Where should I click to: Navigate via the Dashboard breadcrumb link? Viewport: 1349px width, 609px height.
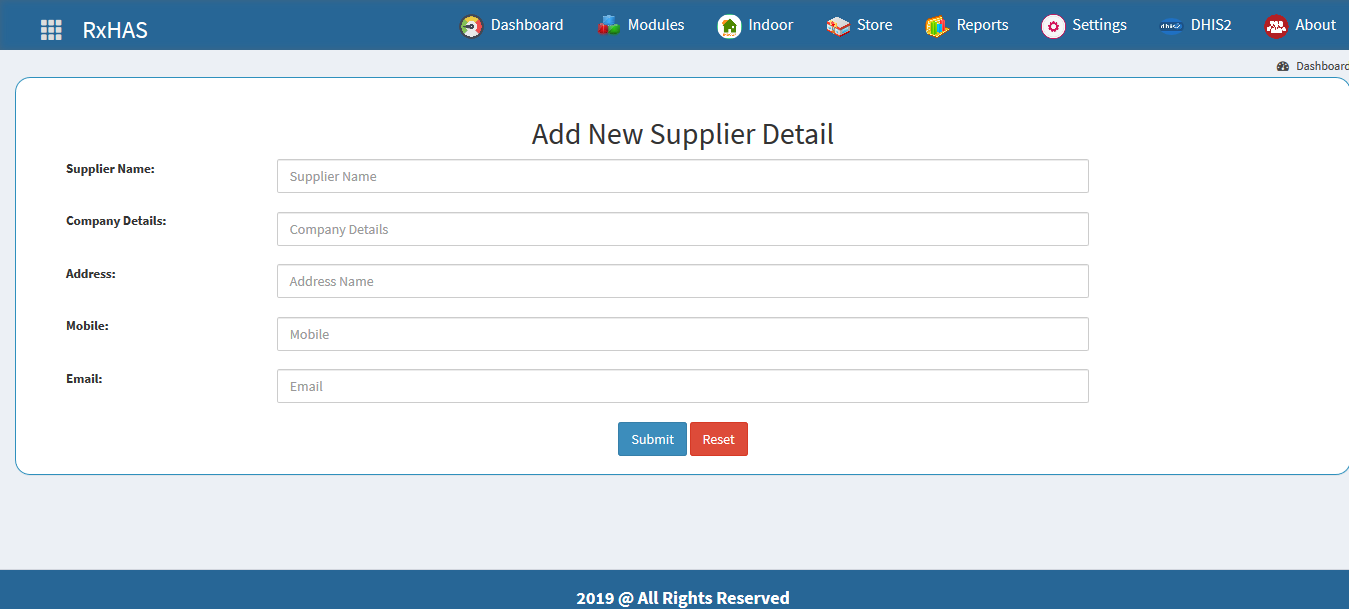click(x=1320, y=65)
